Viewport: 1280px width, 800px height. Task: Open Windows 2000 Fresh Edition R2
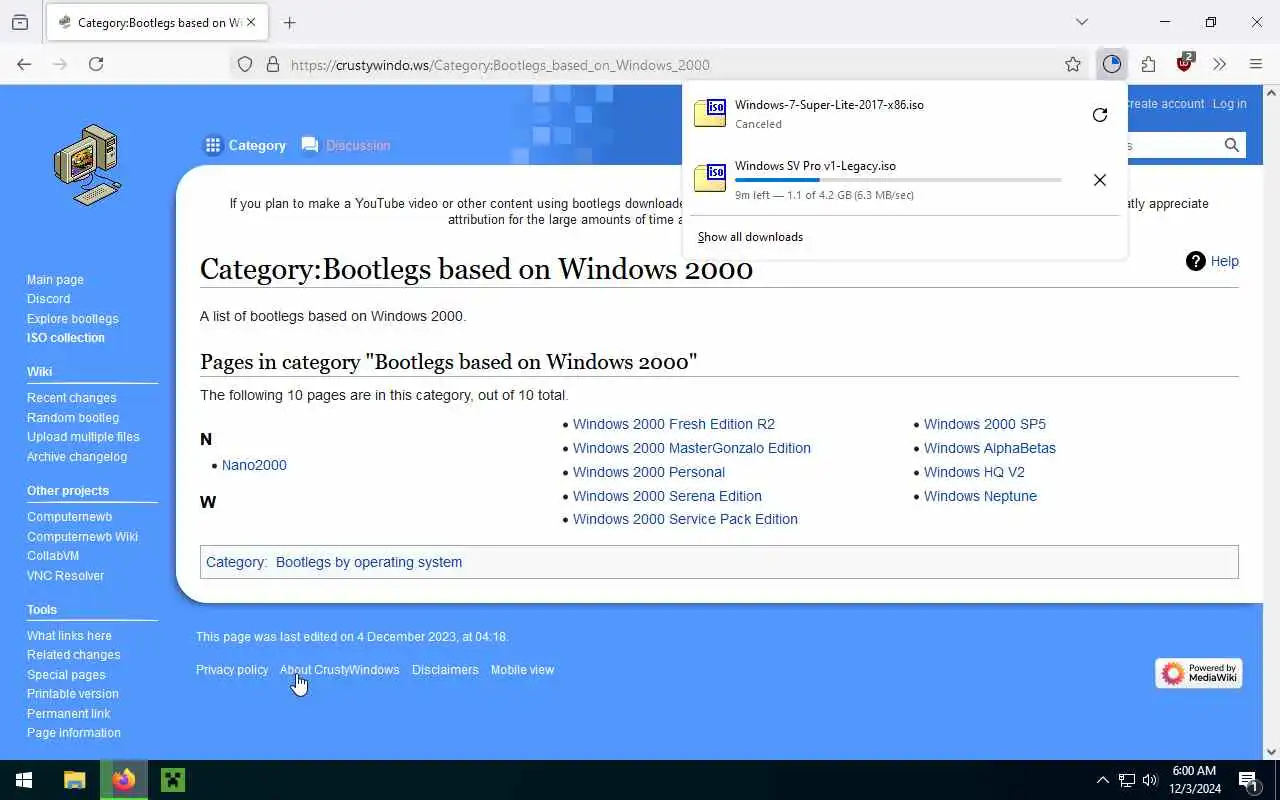(674, 424)
